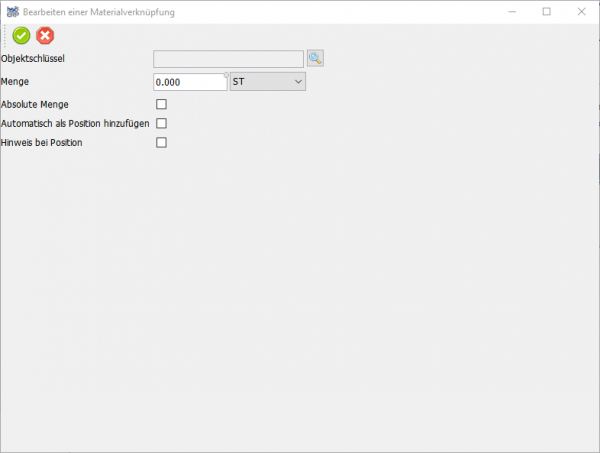The height and width of the screenshot is (453, 600).
Task: Click the toolbar grip handle left of checkmark
Action: 5,36
